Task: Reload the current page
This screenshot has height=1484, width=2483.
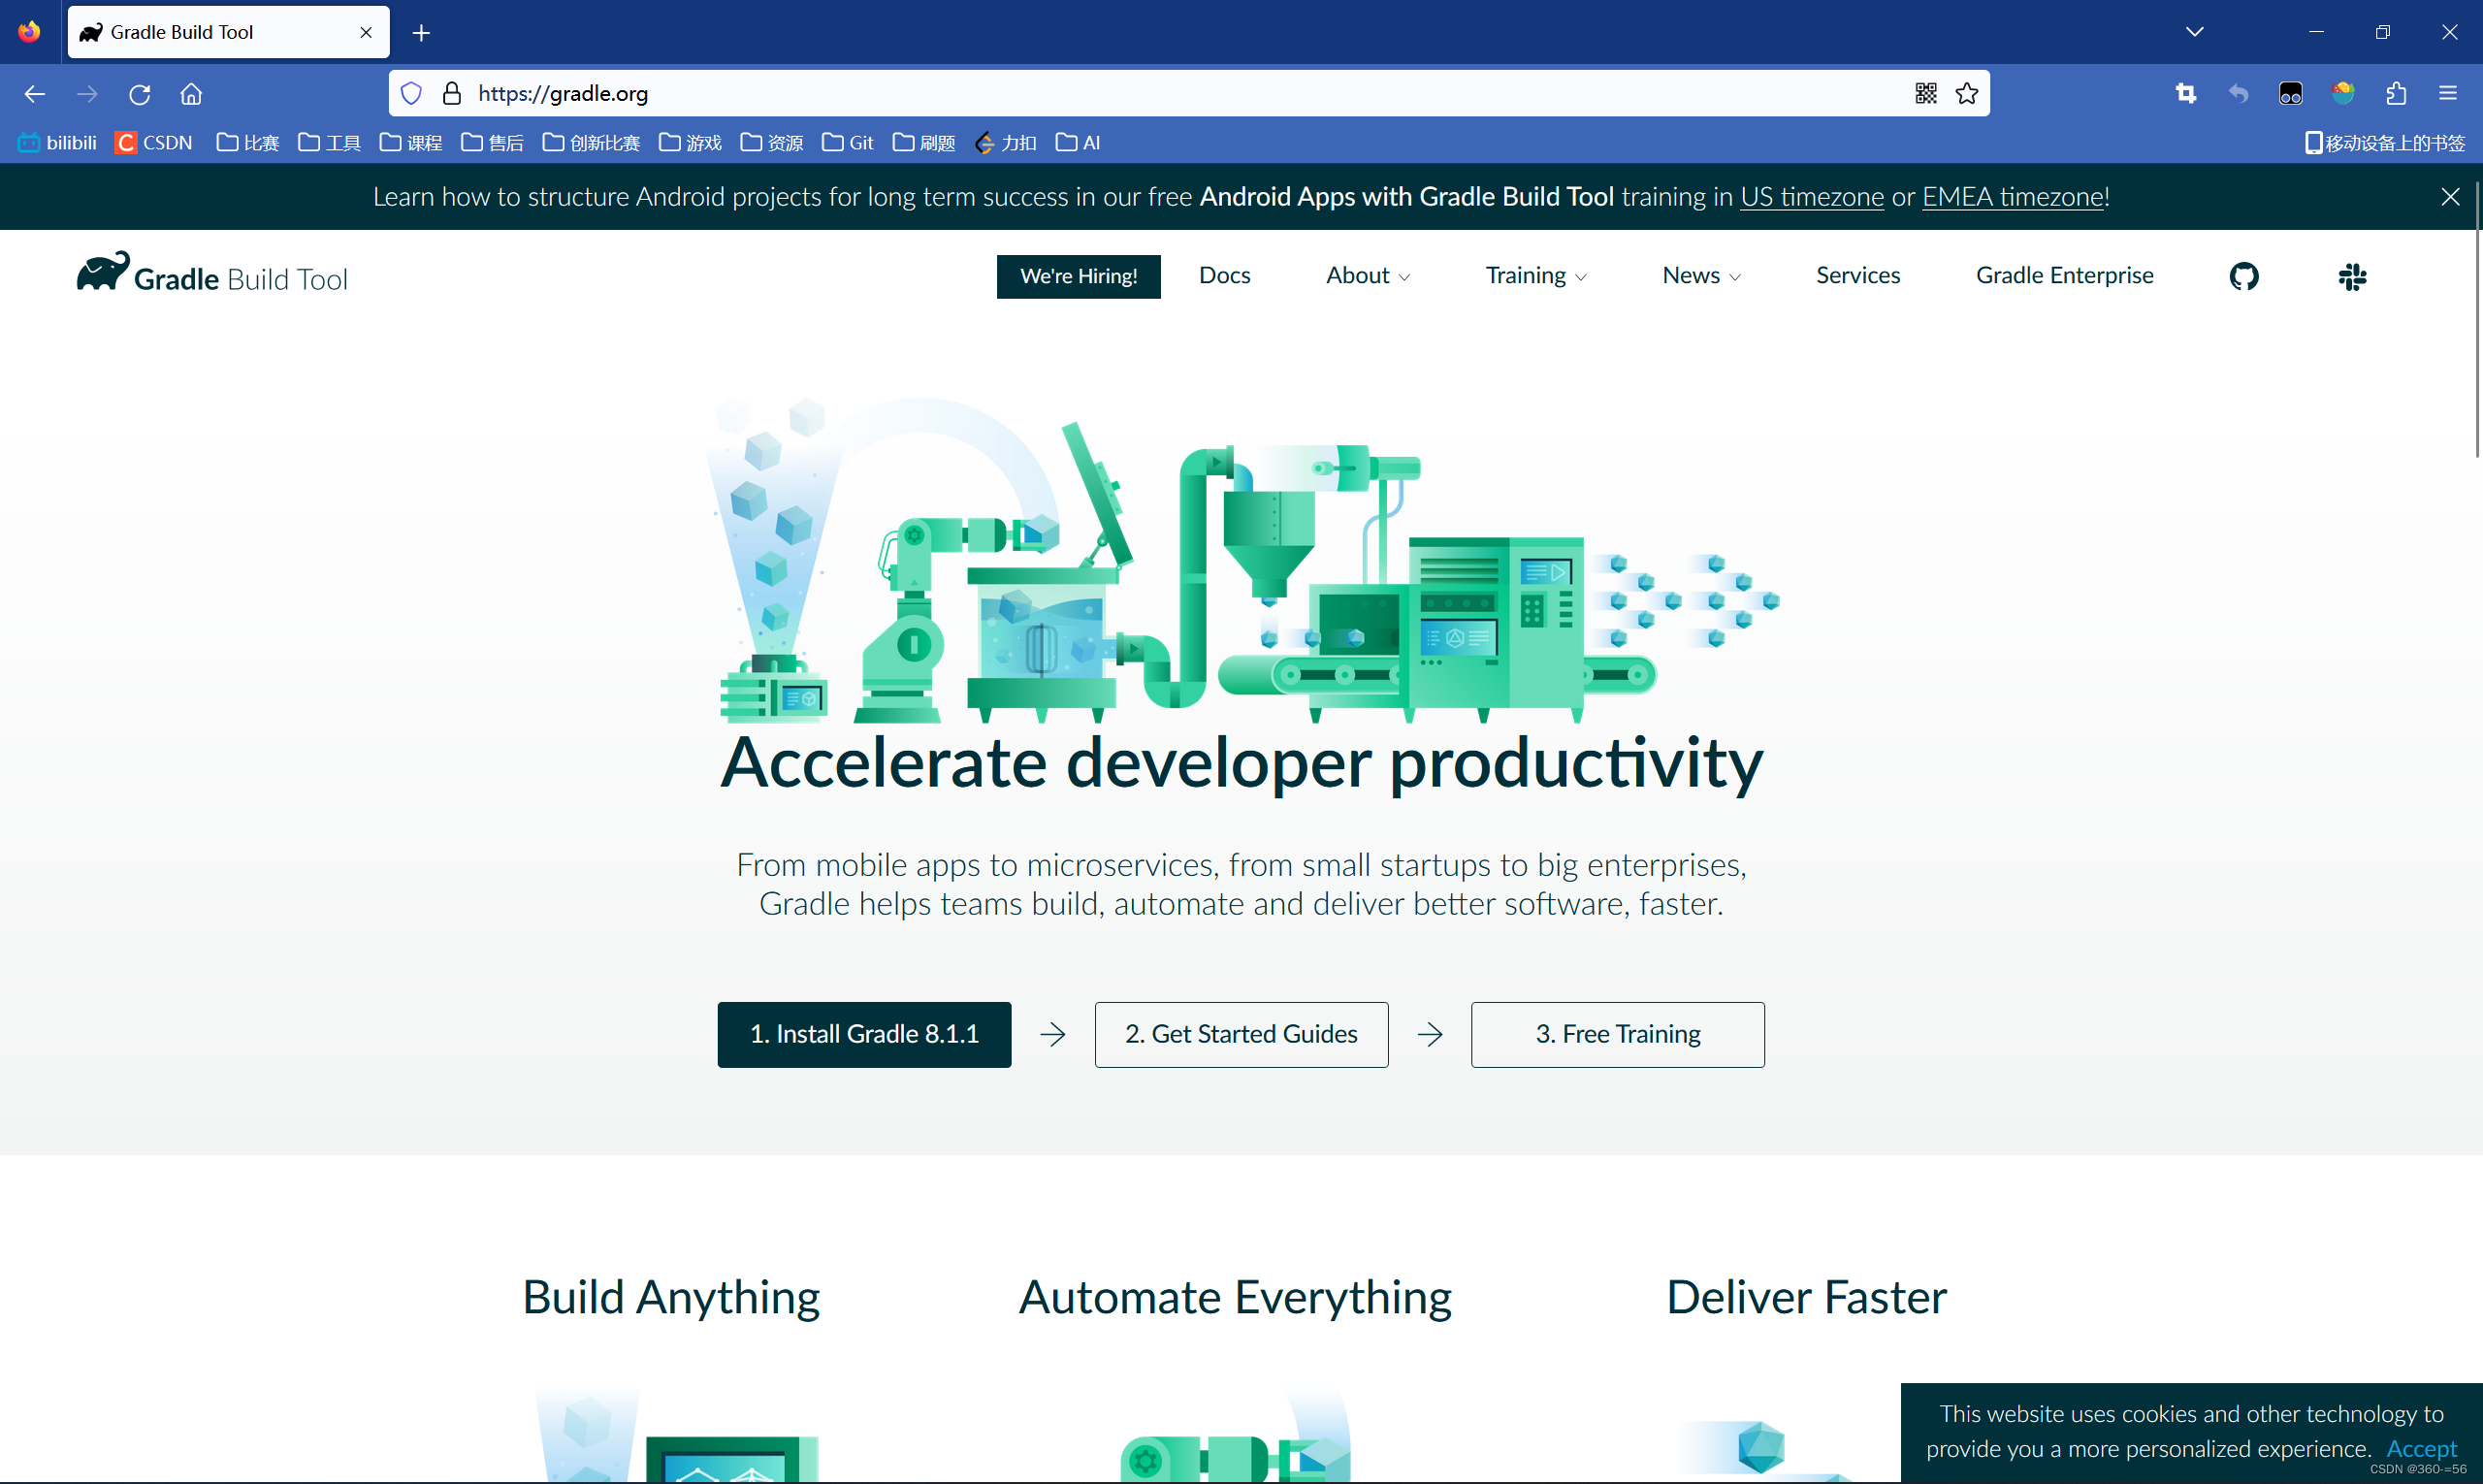Action: tap(139, 94)
